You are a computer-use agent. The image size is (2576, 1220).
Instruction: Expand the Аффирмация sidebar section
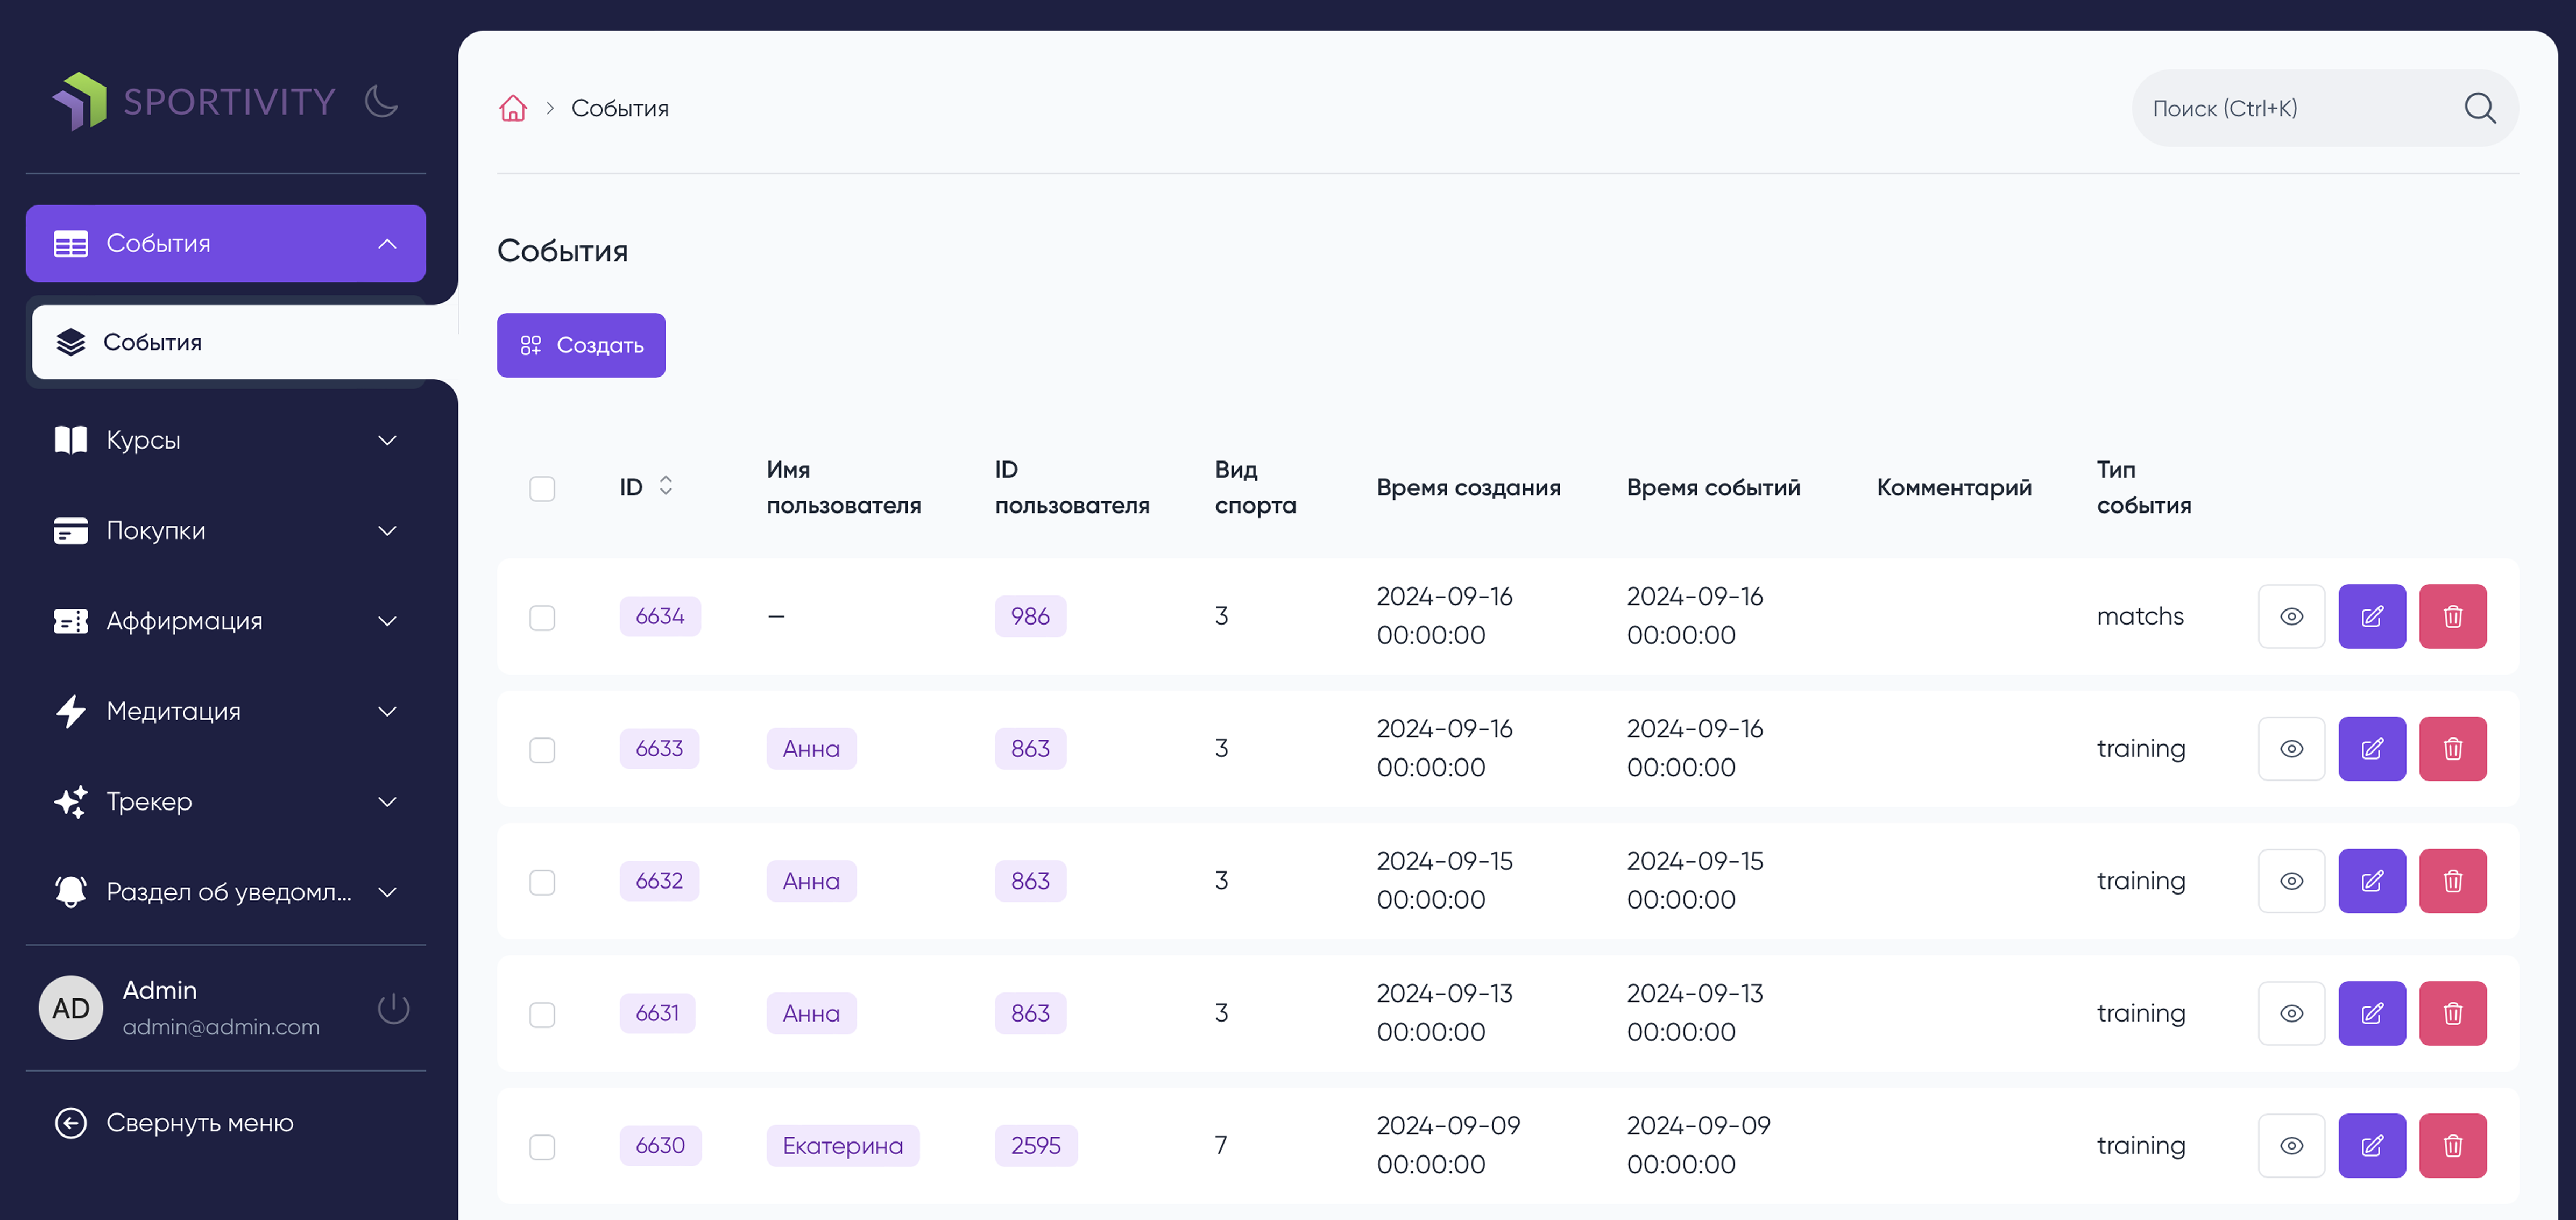pyautogui.click(x=226, y=621)
